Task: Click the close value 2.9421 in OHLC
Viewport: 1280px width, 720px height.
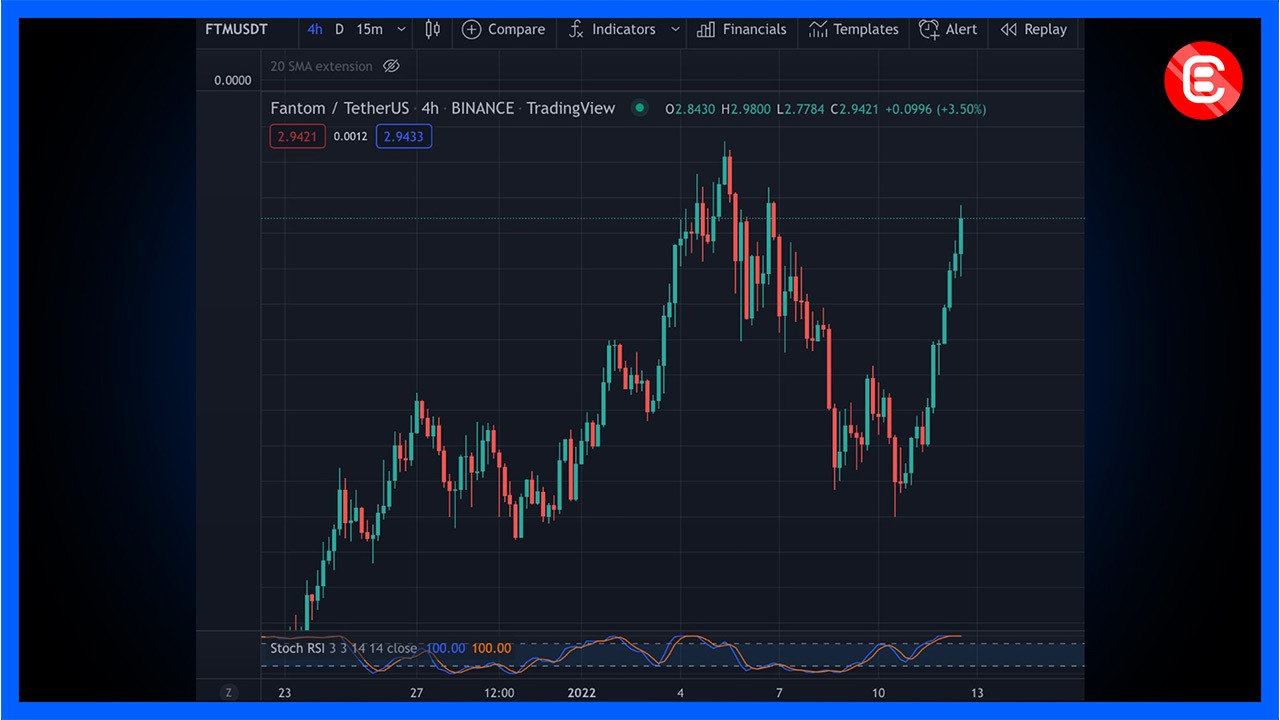Action: pyautogui.click(x=853, y=109)
